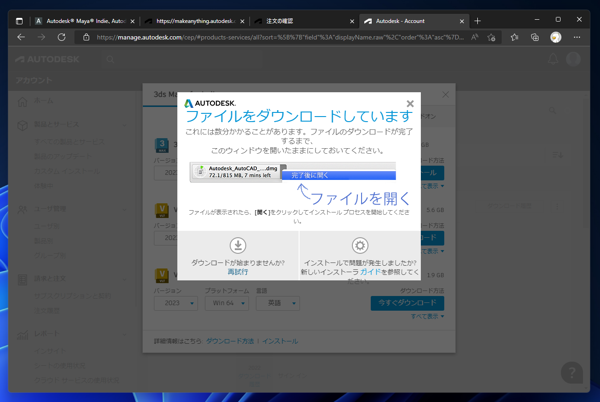Click the products list search icon
The image size is (600, 402).
click(x=553, y=111)
